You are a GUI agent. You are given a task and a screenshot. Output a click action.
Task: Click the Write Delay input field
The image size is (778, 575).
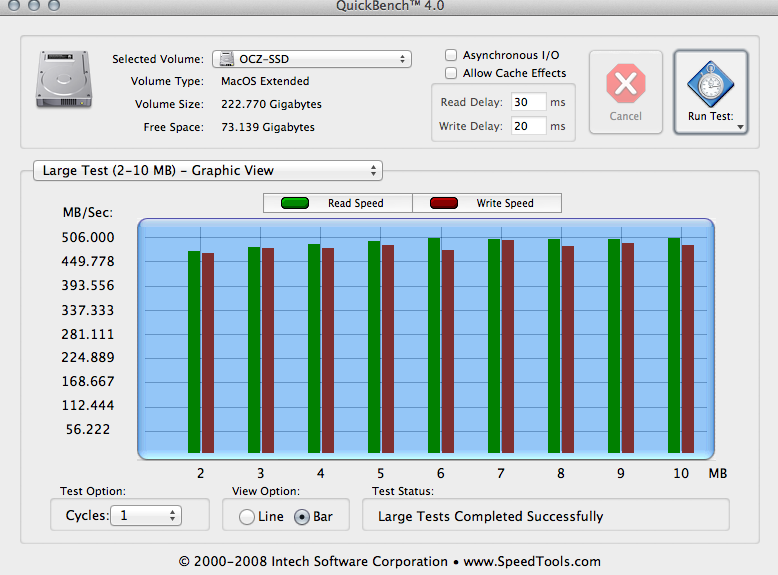[528, 126]
